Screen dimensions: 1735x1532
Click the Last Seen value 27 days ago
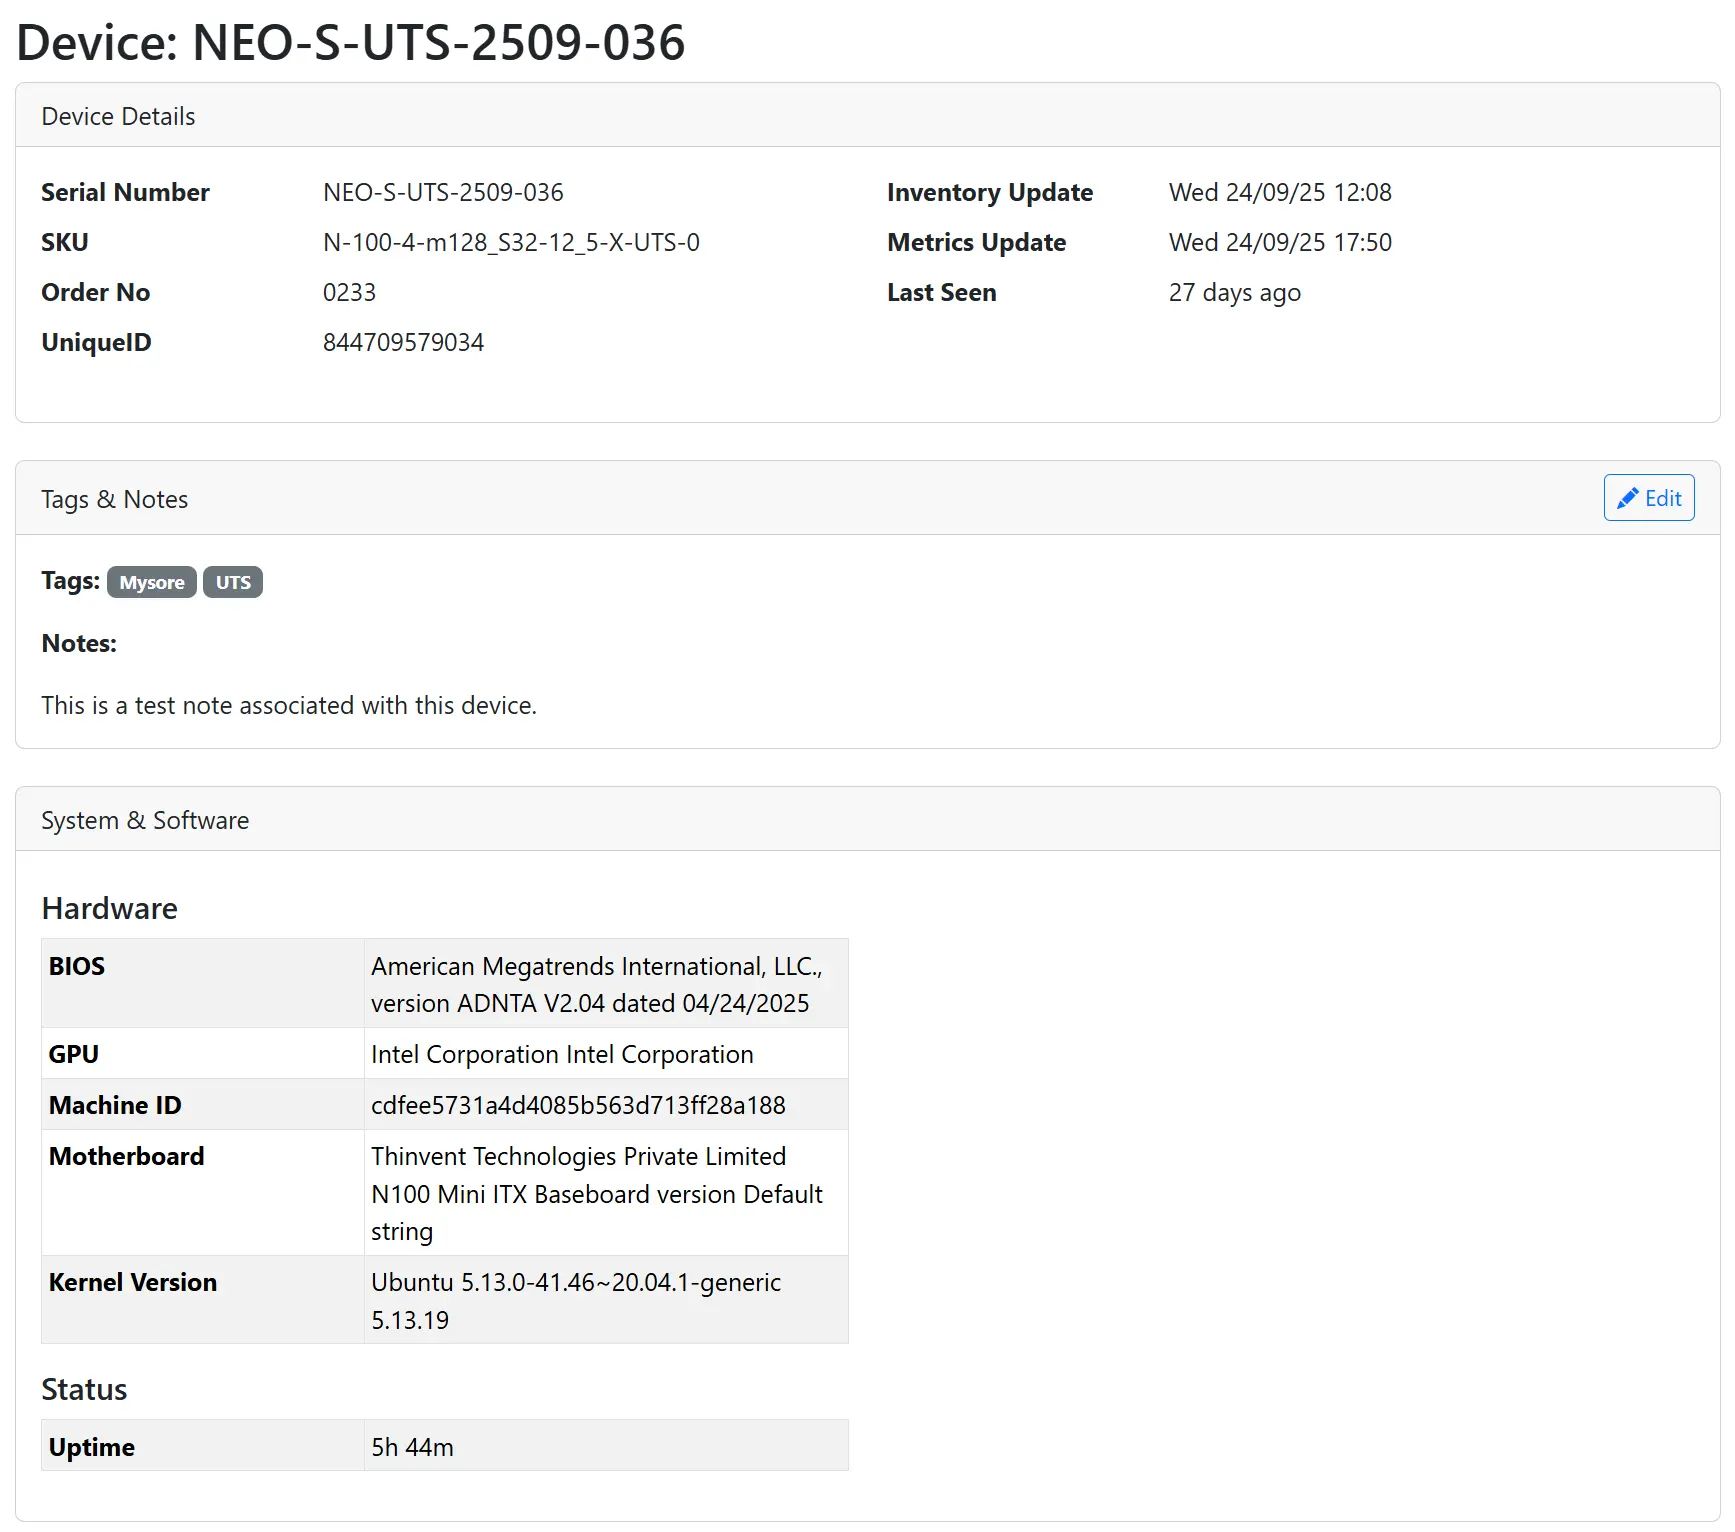pyautogui.click(x=1234, y=292)
